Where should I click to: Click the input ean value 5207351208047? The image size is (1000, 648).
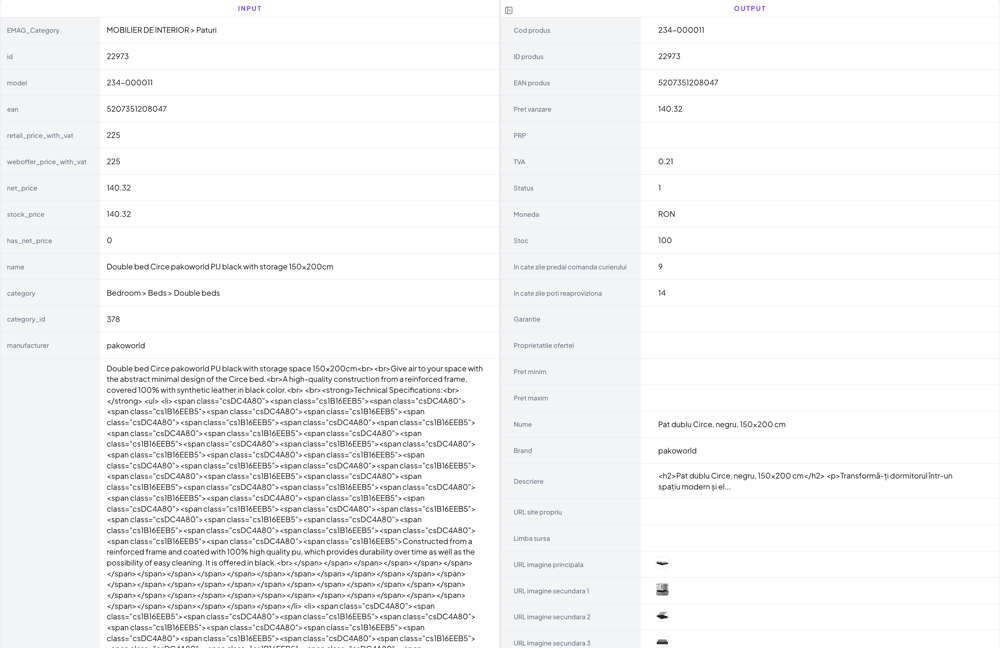coord(137,109)
